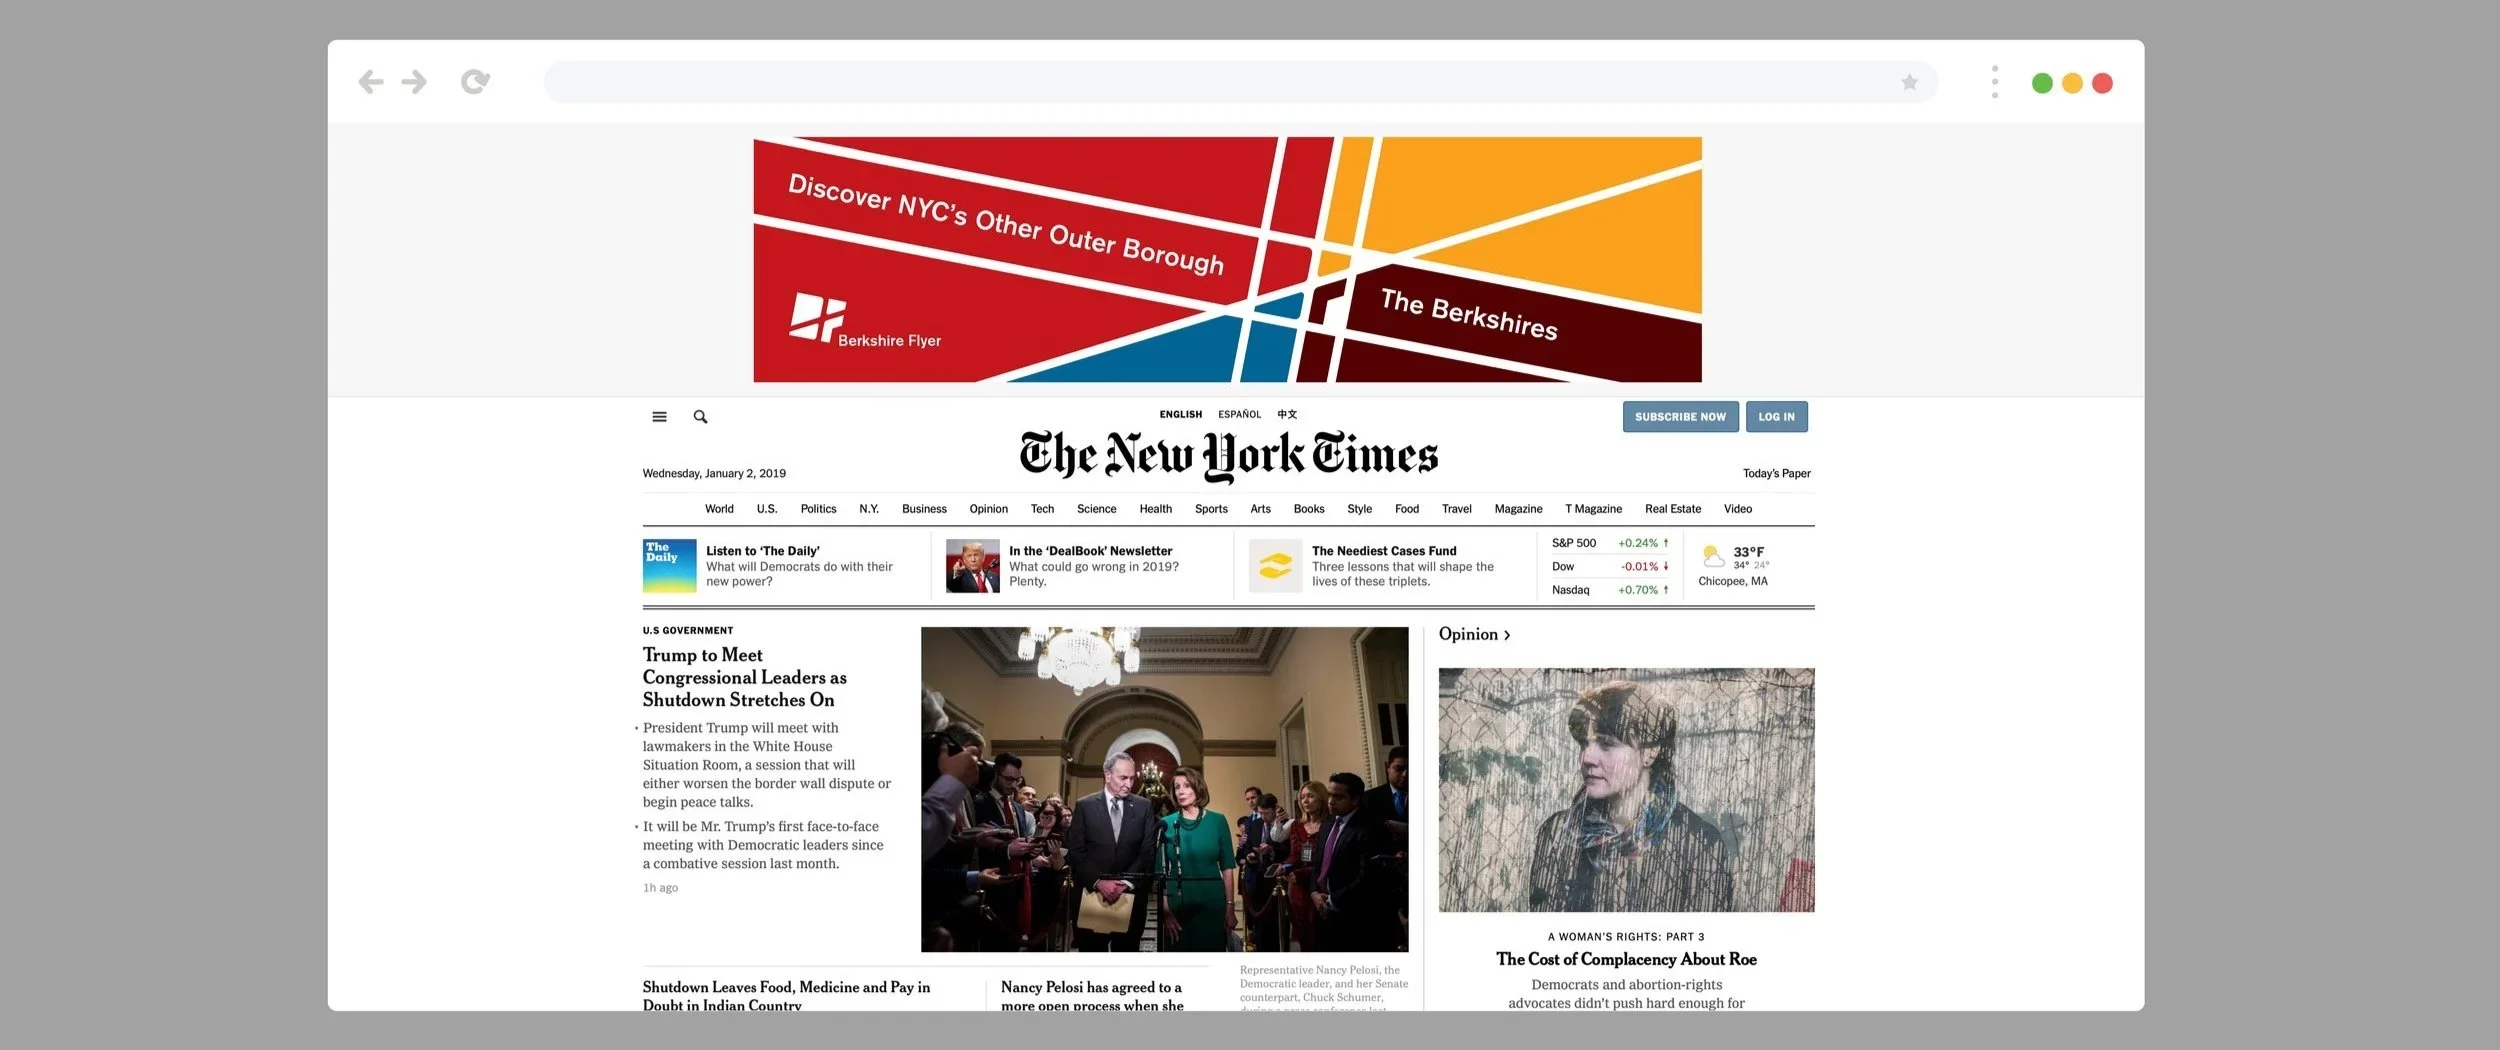Switch edition to ENGLISH
This screenshot has width=2500, height=1050.
pos(1181,414)
